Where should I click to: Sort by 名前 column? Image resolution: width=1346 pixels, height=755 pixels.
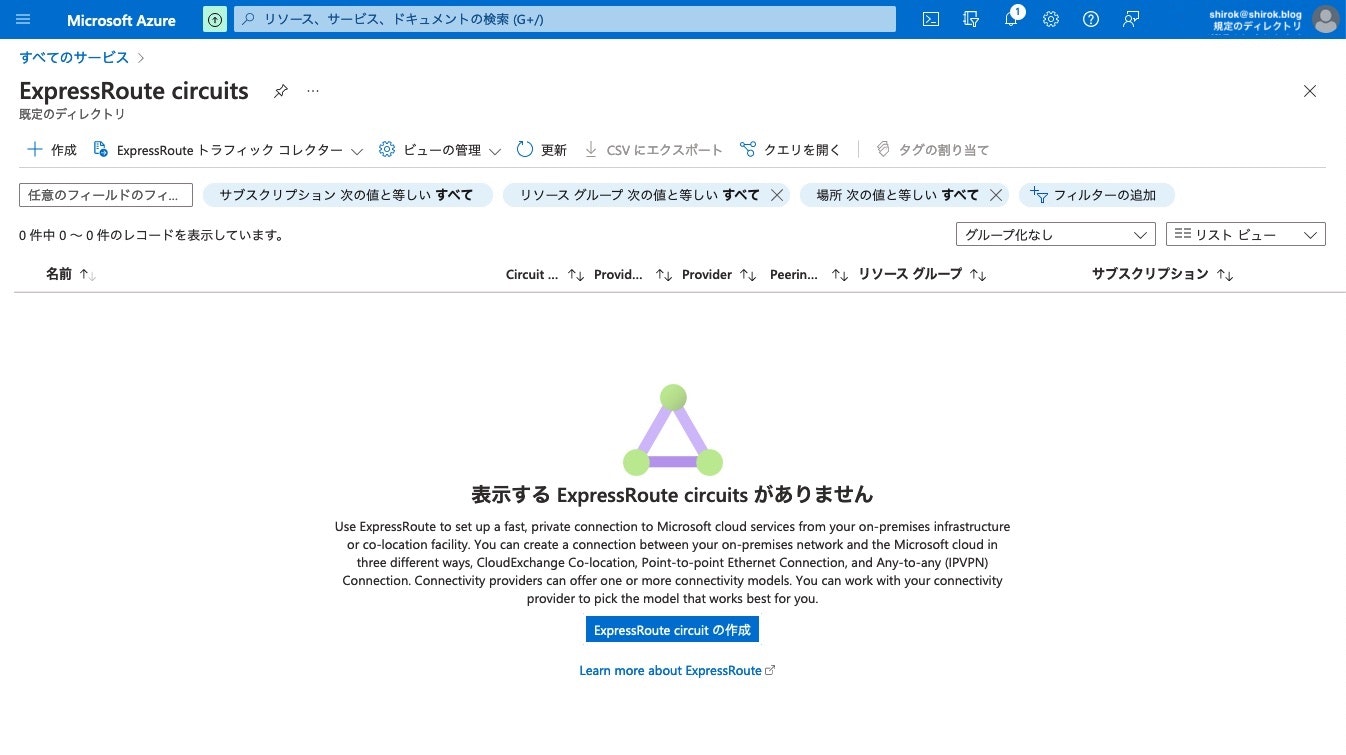pyautogui.click(x=70, y=274)
